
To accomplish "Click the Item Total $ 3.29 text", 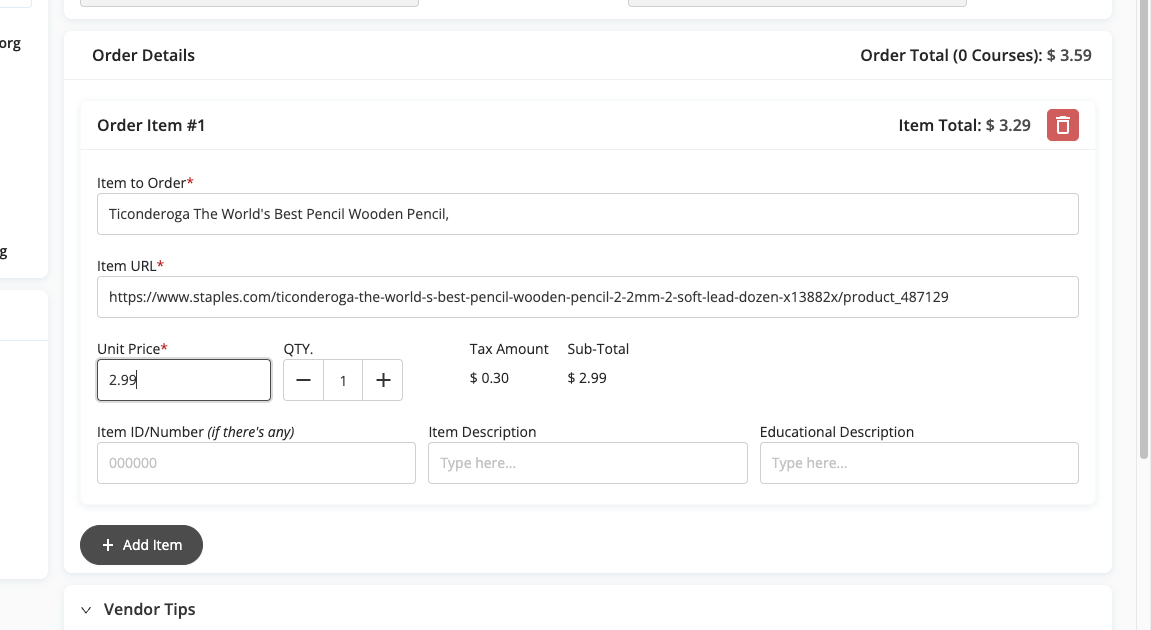I will (965, 126).
